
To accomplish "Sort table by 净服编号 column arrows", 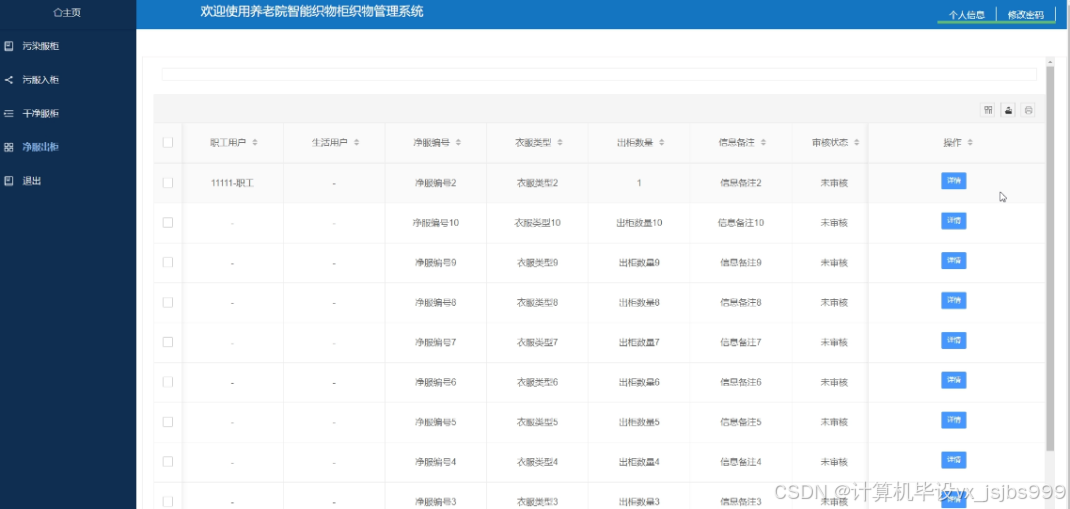I will click(458, 143).
